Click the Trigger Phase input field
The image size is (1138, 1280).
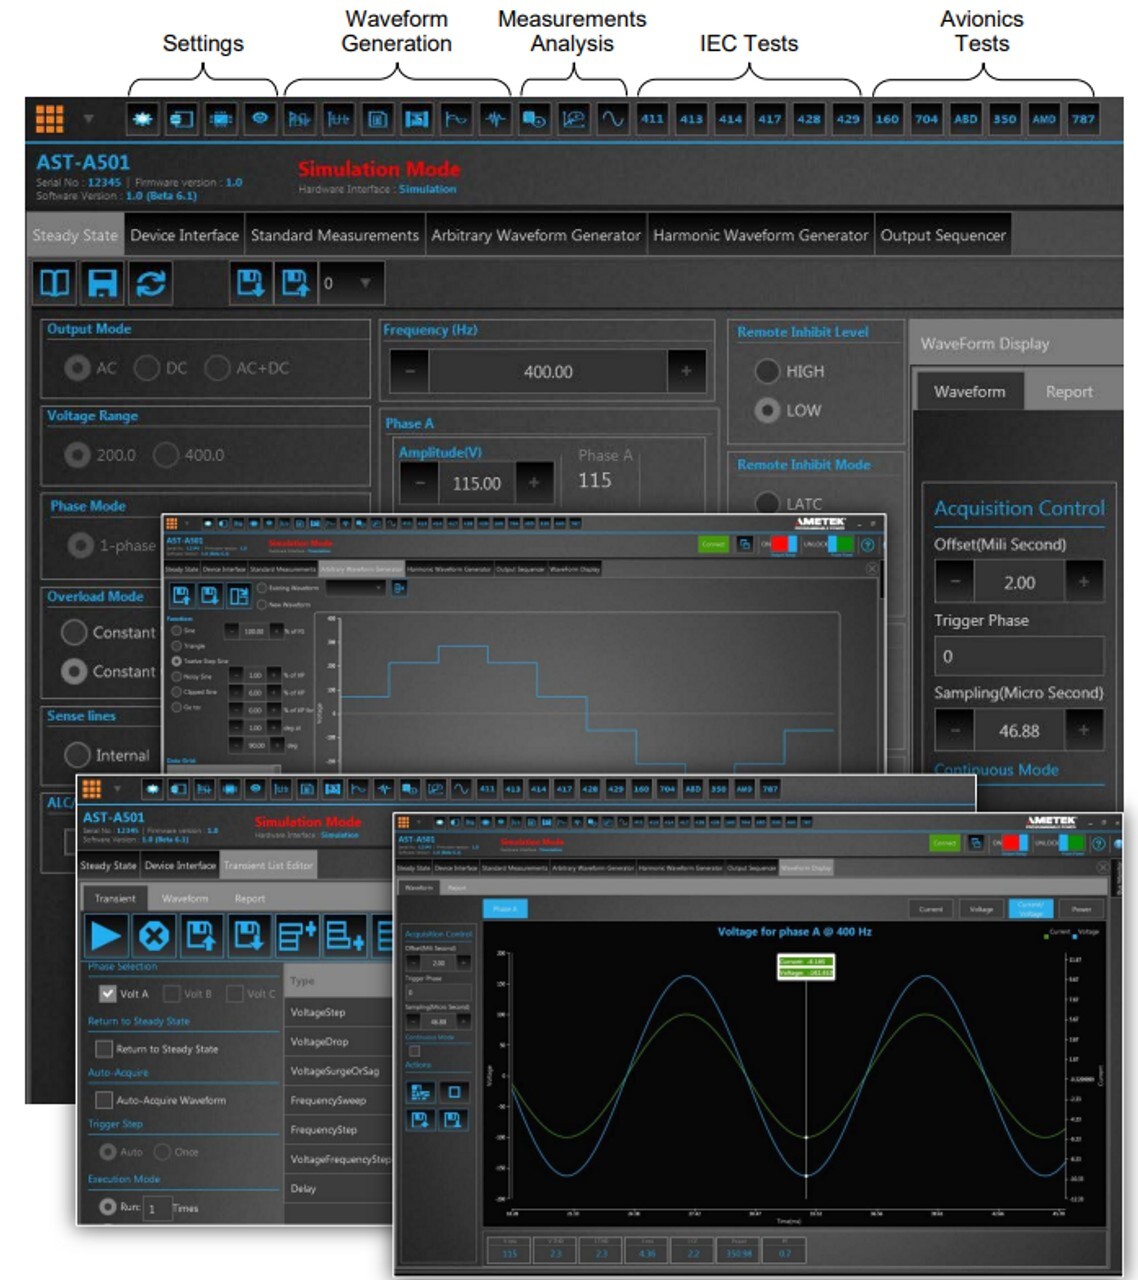pos(1018,657)
